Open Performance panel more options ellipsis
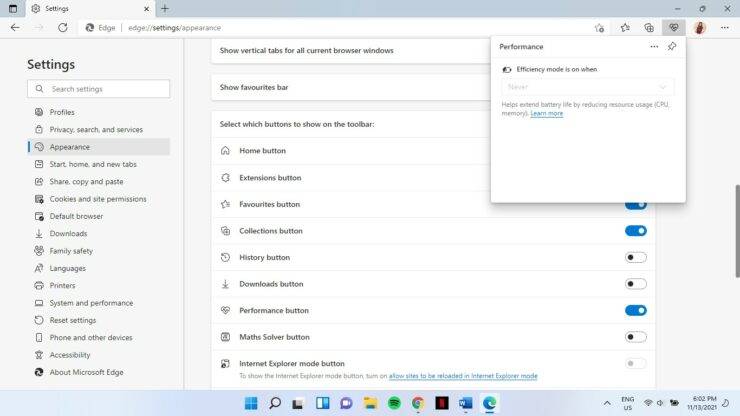The width and height of the screenshot is (740, 416). point(654,46)
